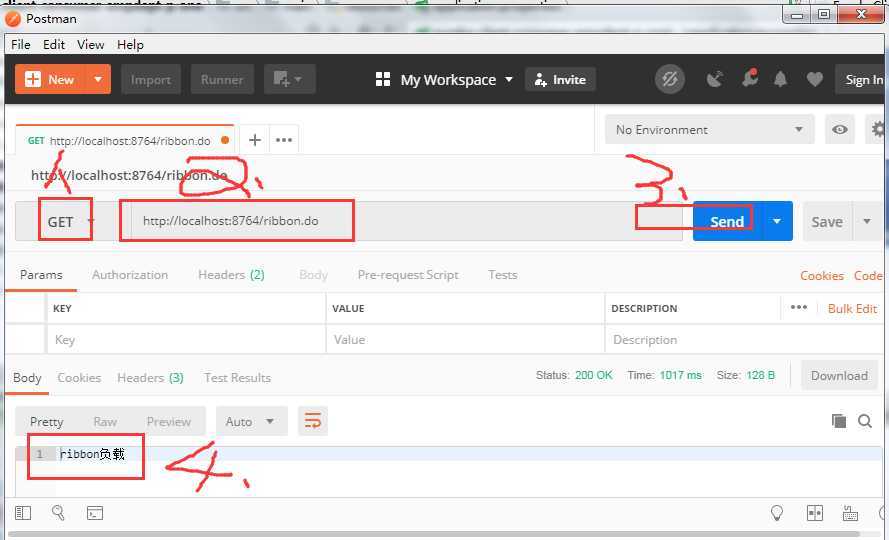Screen dimensions: 889x540
Task: Click the environment quick look eye icon
Action: [840, 129]
